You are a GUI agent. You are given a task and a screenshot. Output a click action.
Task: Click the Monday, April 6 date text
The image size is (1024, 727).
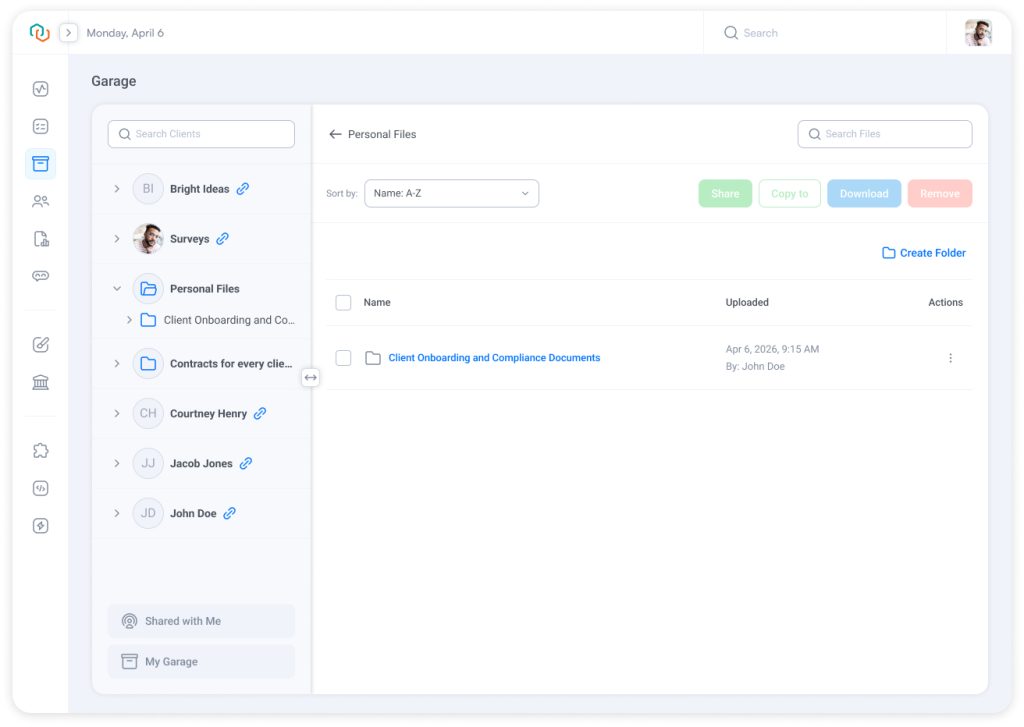(x=125, y=33)
